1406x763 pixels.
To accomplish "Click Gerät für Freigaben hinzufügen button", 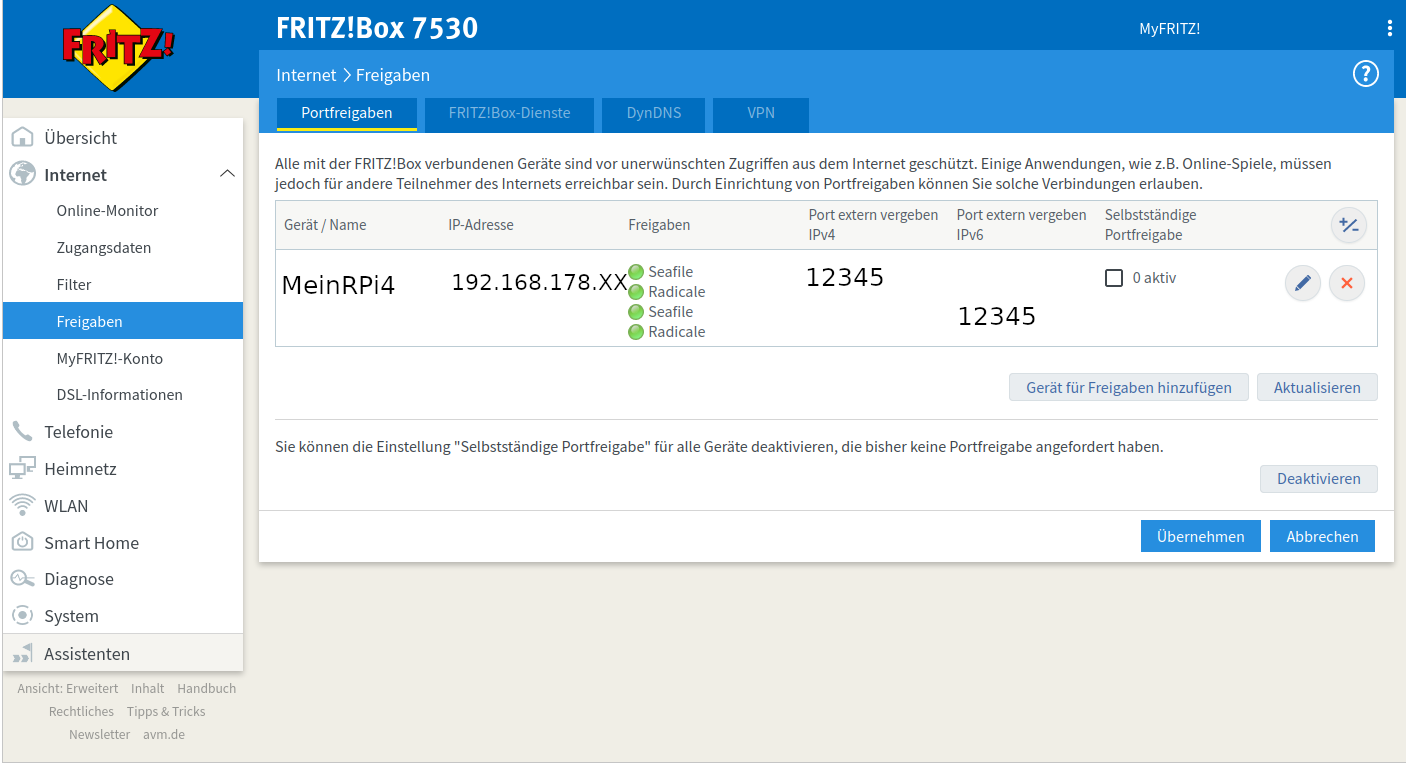I will [x=1129, y=387].
